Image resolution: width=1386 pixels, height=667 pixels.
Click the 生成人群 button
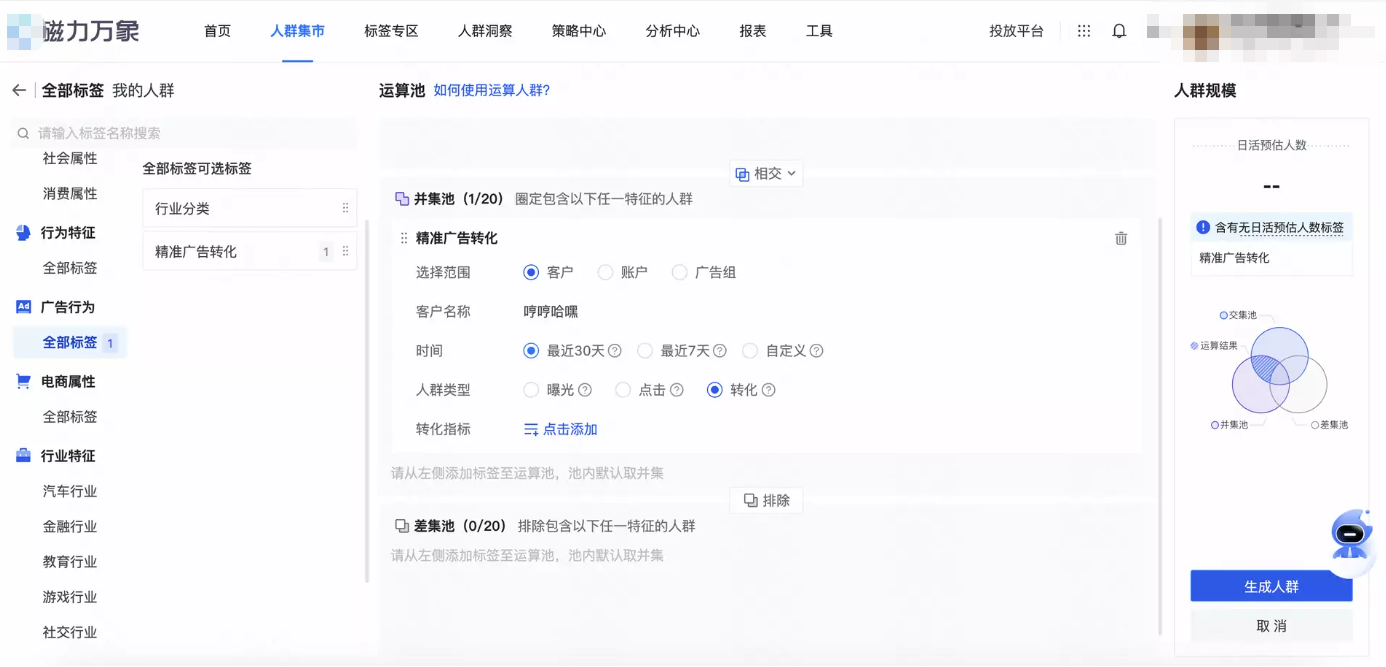[1270, 586]
